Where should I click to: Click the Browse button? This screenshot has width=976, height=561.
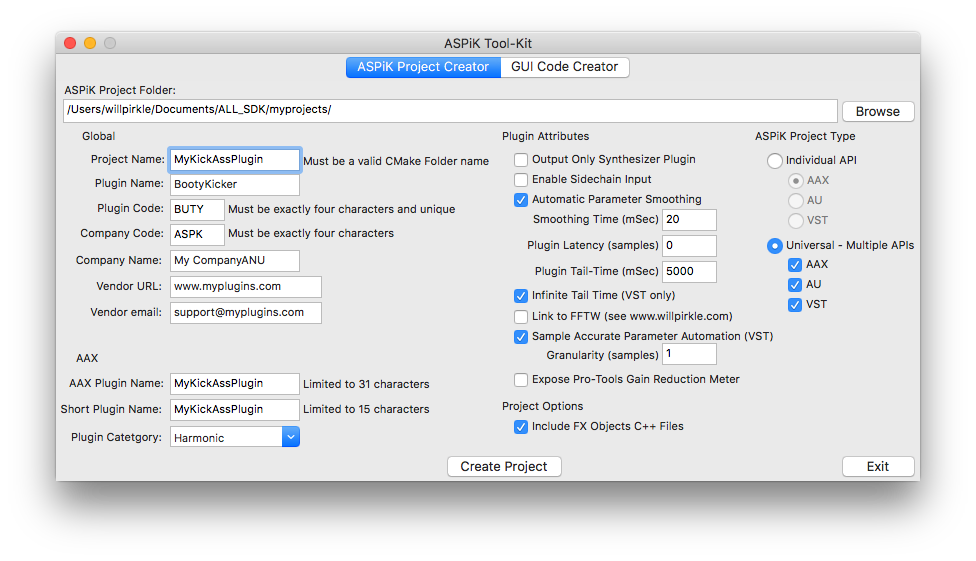coord(878,111)
